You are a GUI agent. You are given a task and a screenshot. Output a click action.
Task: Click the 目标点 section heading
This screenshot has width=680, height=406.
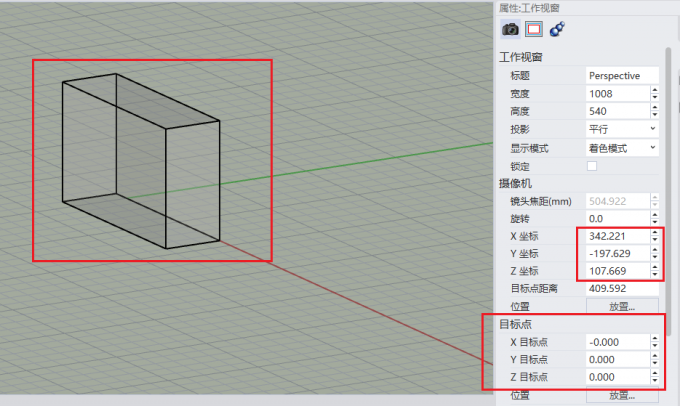(x=515, y=324)
